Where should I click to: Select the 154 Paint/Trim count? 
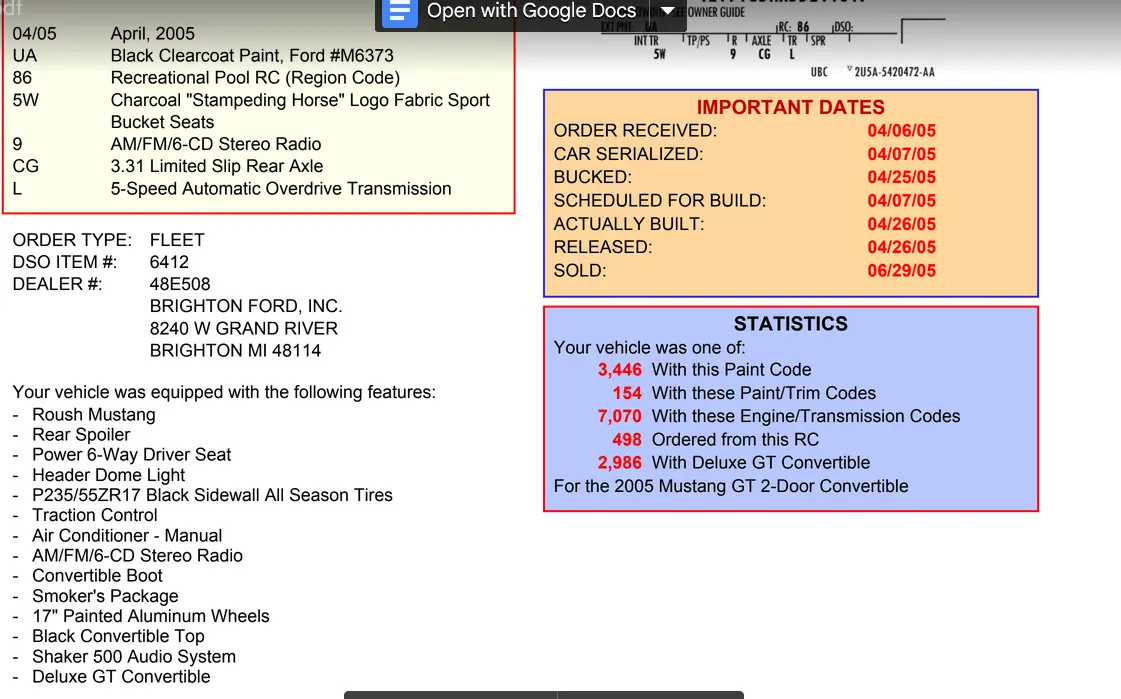627,393
